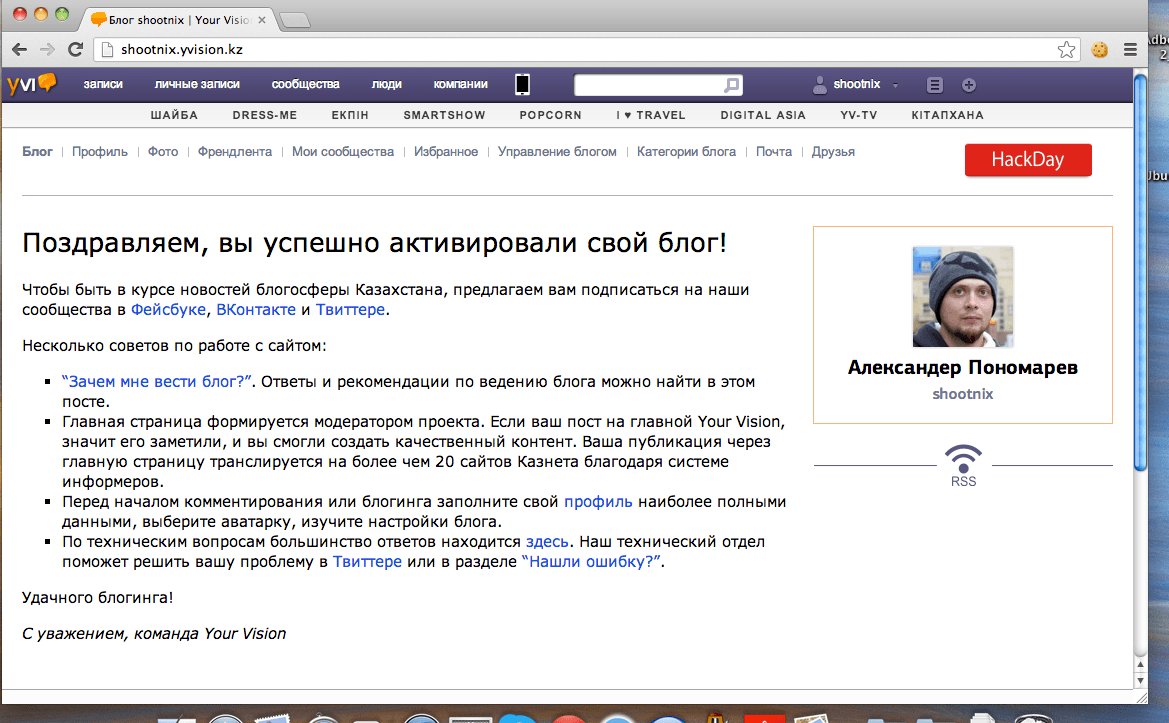Open the здесь link

(x=547, y=542)
